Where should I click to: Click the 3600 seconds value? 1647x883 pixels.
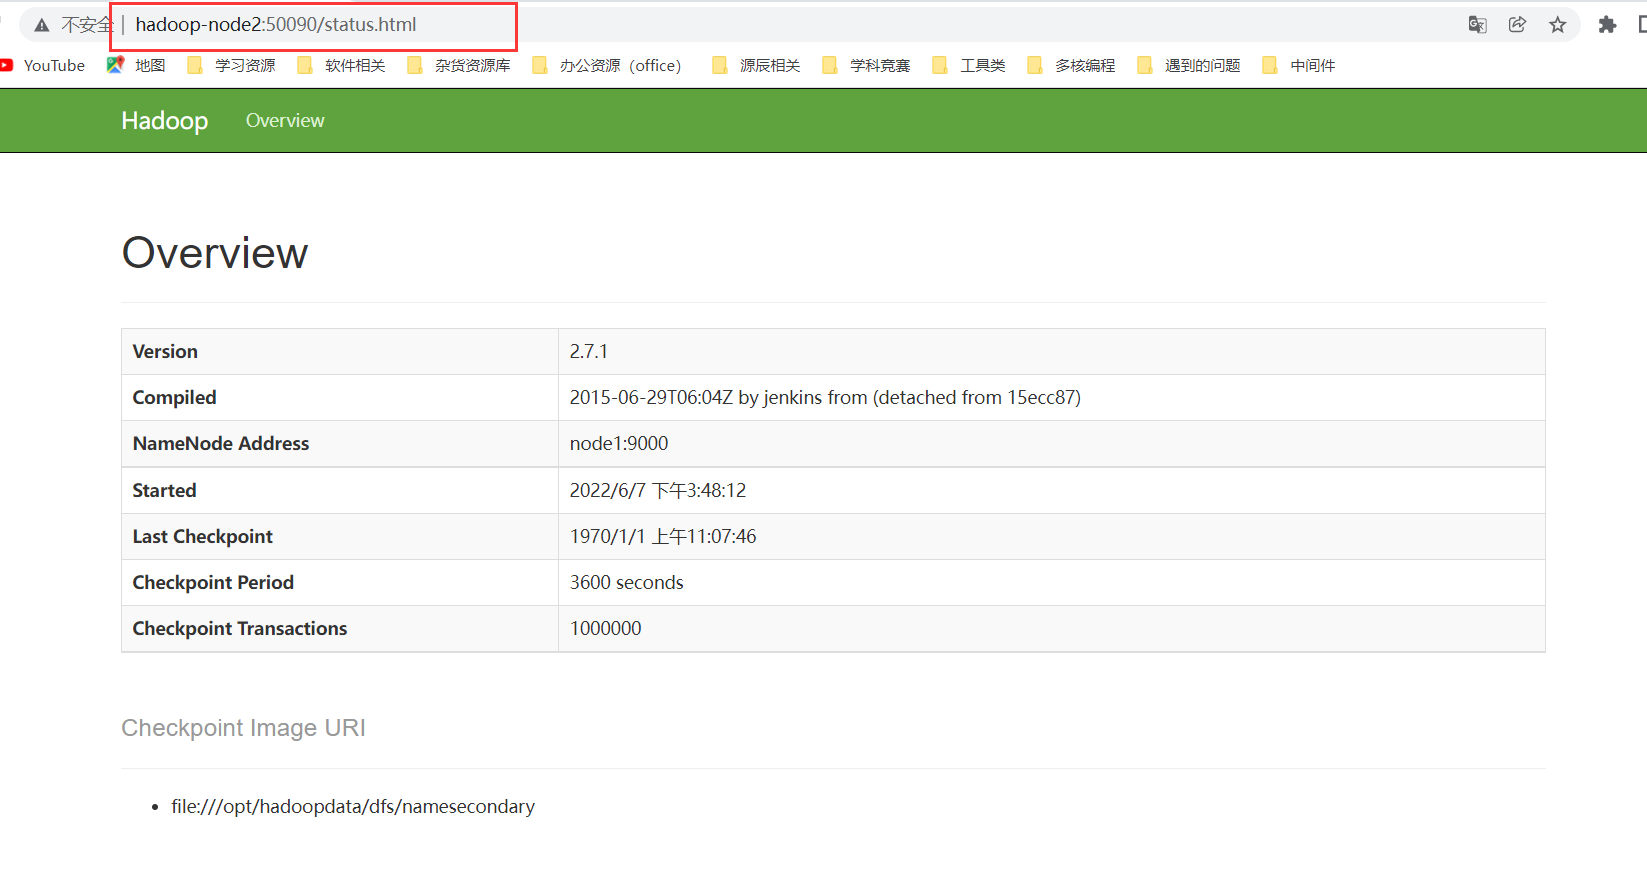pos(627,583)
